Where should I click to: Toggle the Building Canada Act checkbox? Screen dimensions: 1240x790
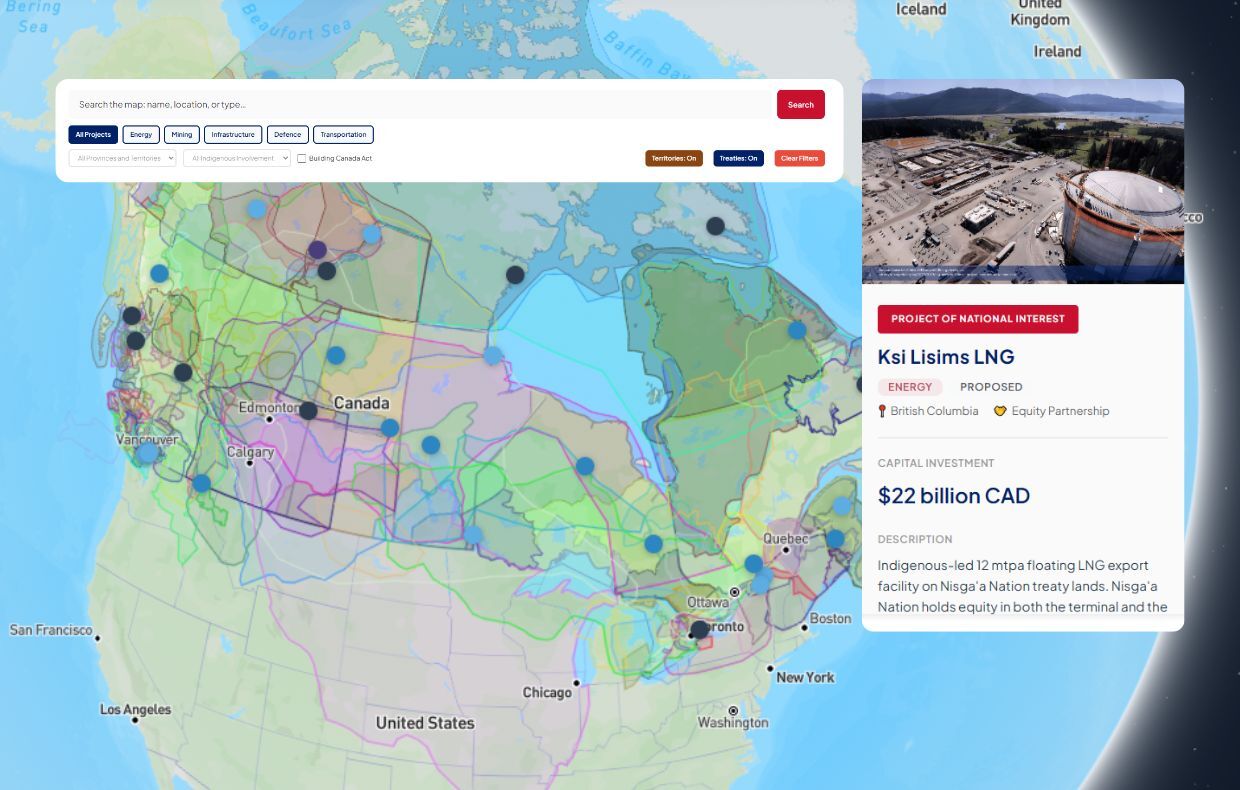click(x=302, y=158)
